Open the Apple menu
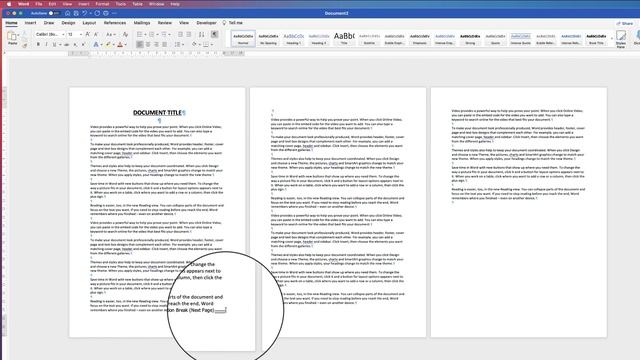The width and height of the screenshot is (640, 360). 9,4
